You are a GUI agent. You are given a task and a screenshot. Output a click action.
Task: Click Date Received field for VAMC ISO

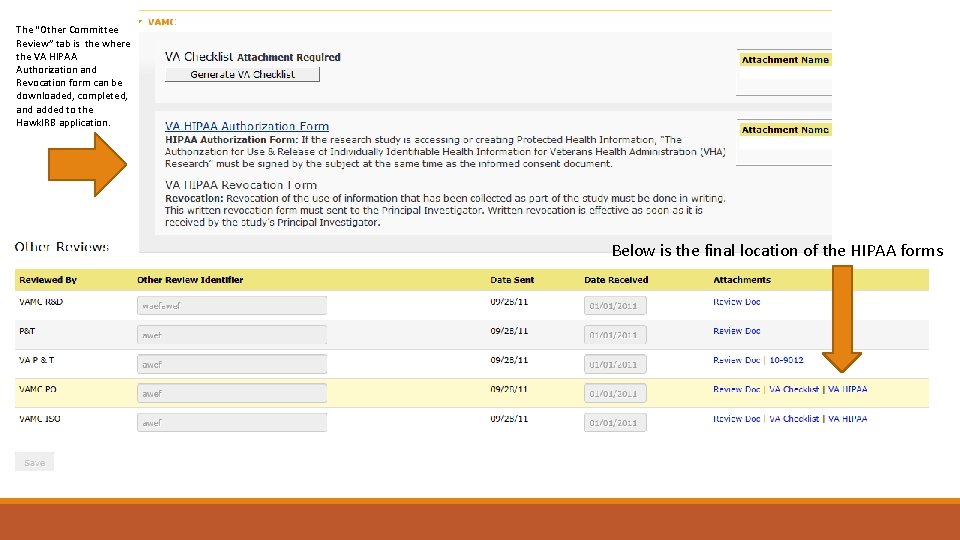(x=615, y=422)
